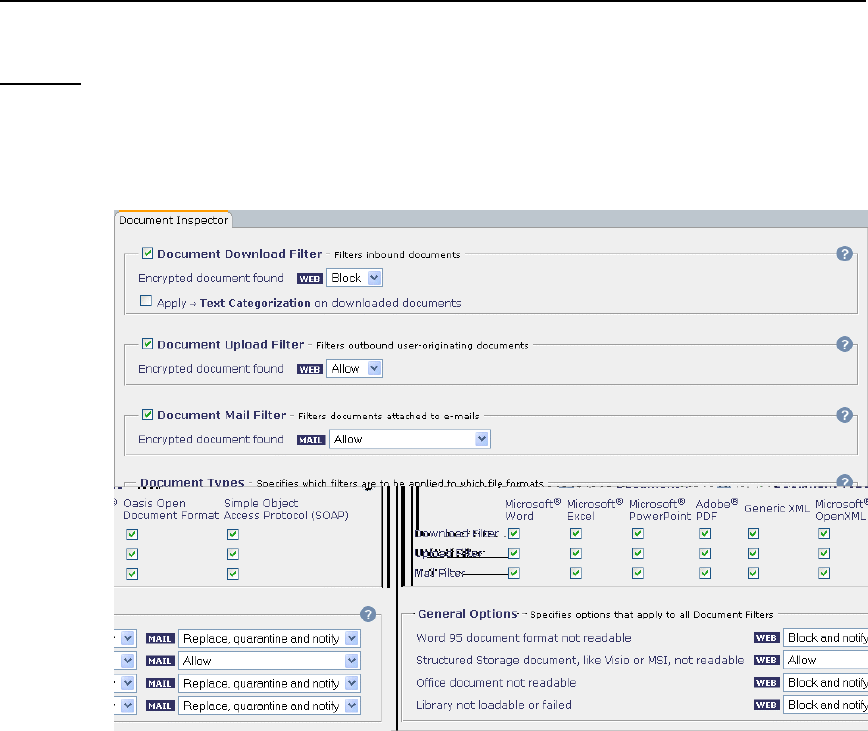Toggle Download Filter checkbox for Microsoft Word
The image size is (868, 731).
pos(514,534)
